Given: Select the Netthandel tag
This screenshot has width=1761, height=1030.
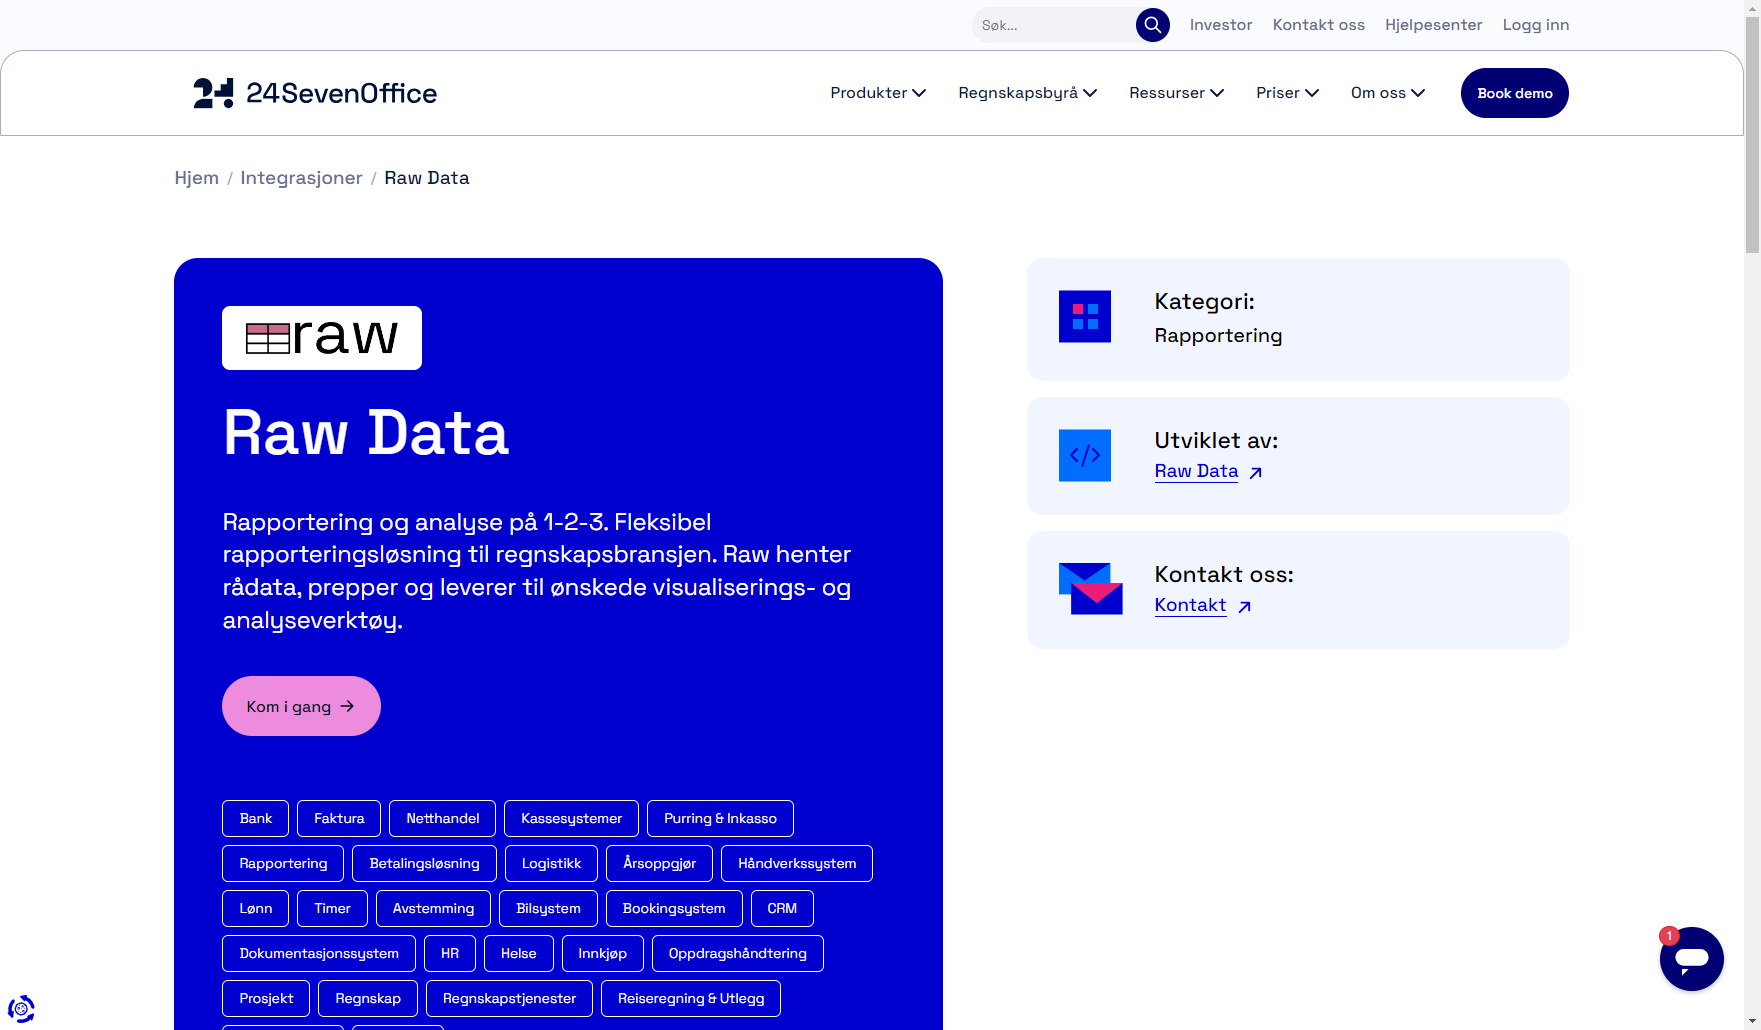Looking at the screenshot, I should click(x=442, y=818).
